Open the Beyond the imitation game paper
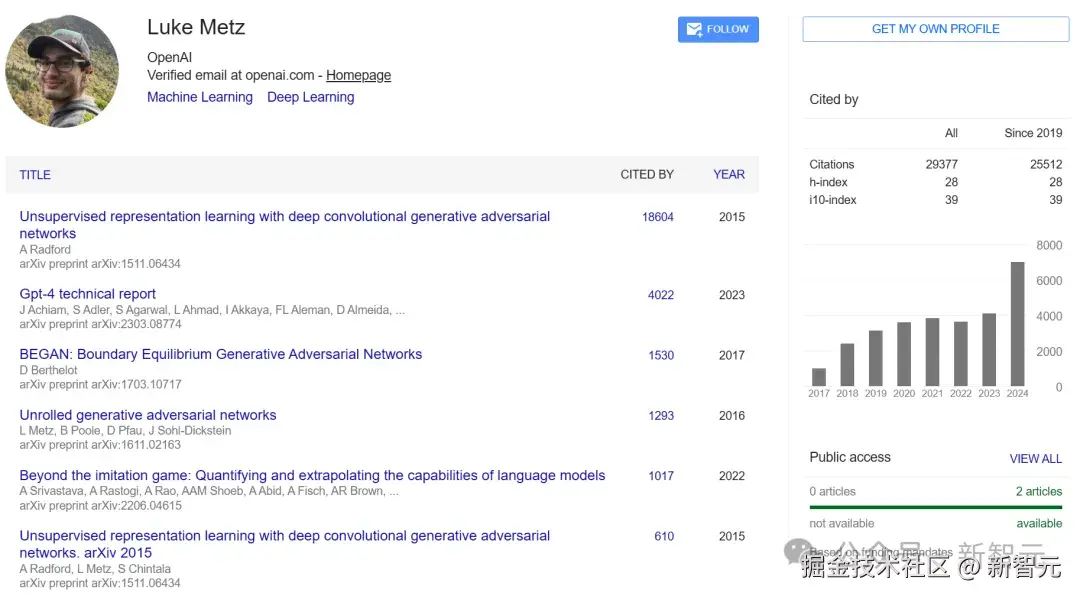Image resolution: width=1080 pixels, height=599 pixels. coord(312,475)
